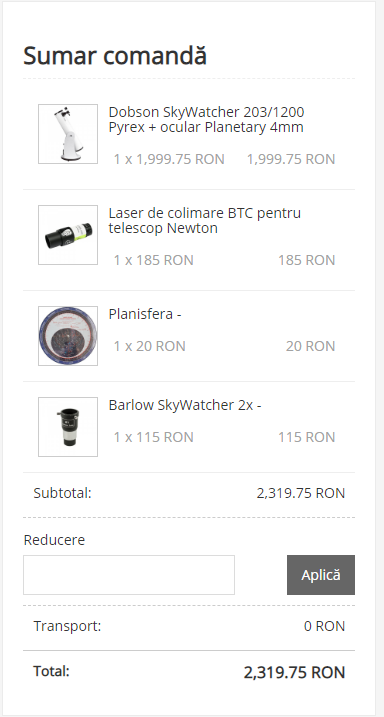384x717 pixels.
Task: Click the Sumar comandă heading
Action: pyautogui.click(x=115, y=56)
